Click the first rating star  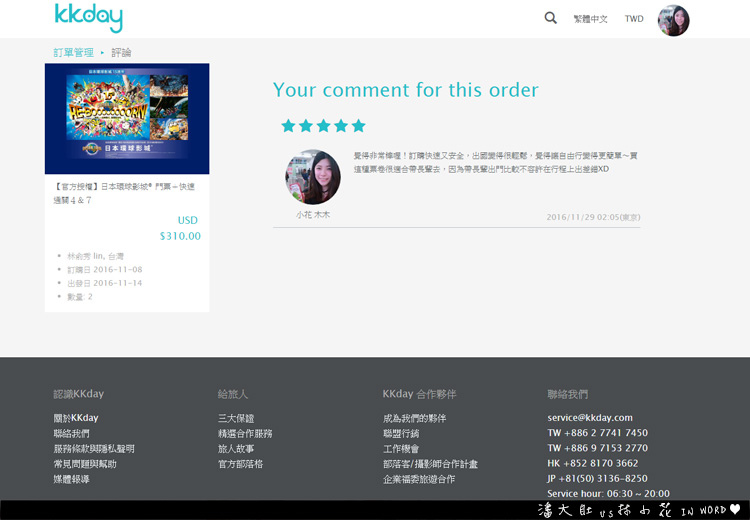tap(288, 126)
